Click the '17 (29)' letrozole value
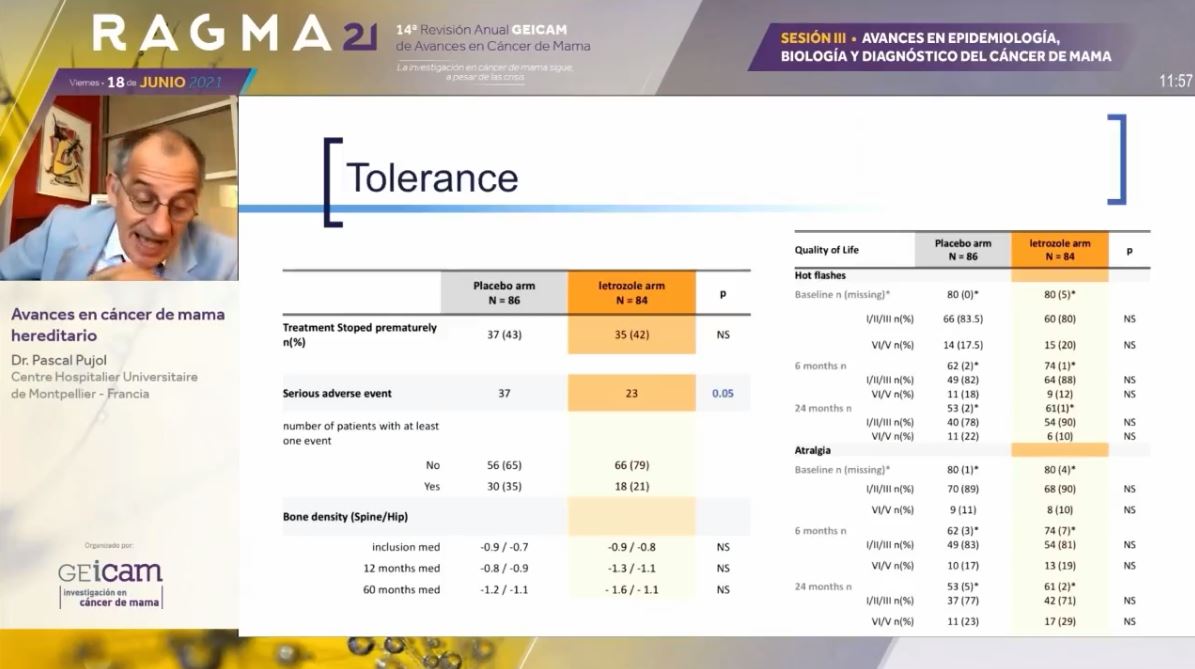This screenshot has height=669, width=1195. [x=1059, y=622]
